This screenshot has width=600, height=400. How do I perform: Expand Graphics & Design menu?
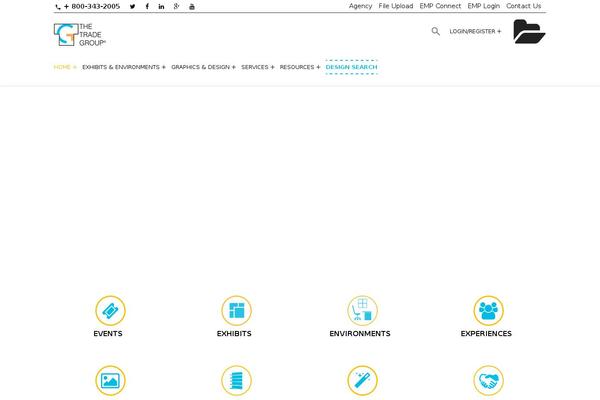pyautogui.click(x=203, y=67)
